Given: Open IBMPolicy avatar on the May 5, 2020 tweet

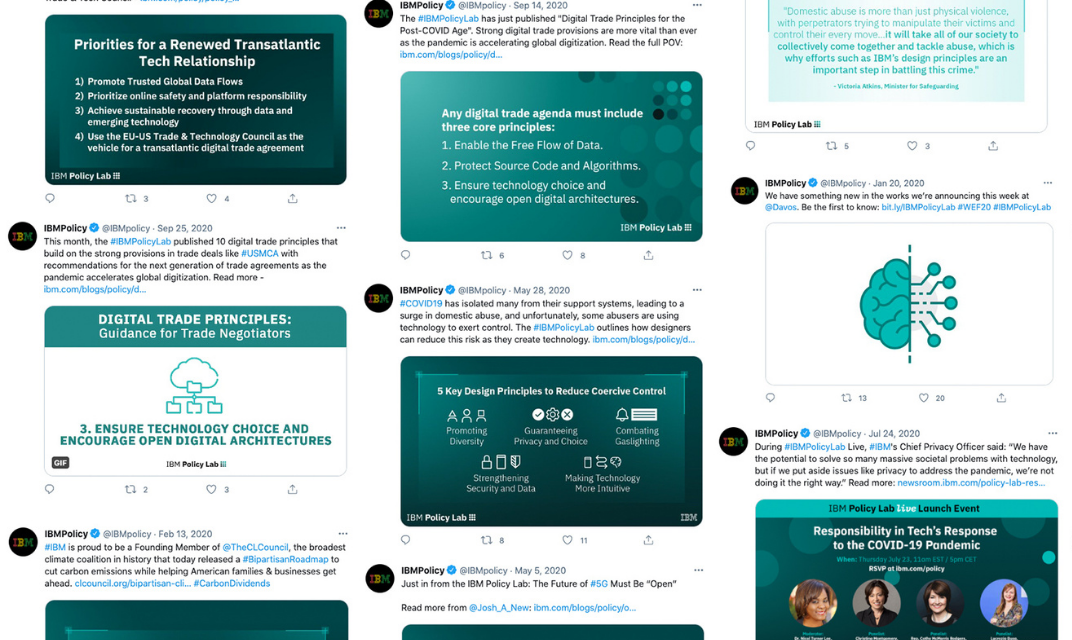Looking at the screenshot, I should click(x=379, y=578).
